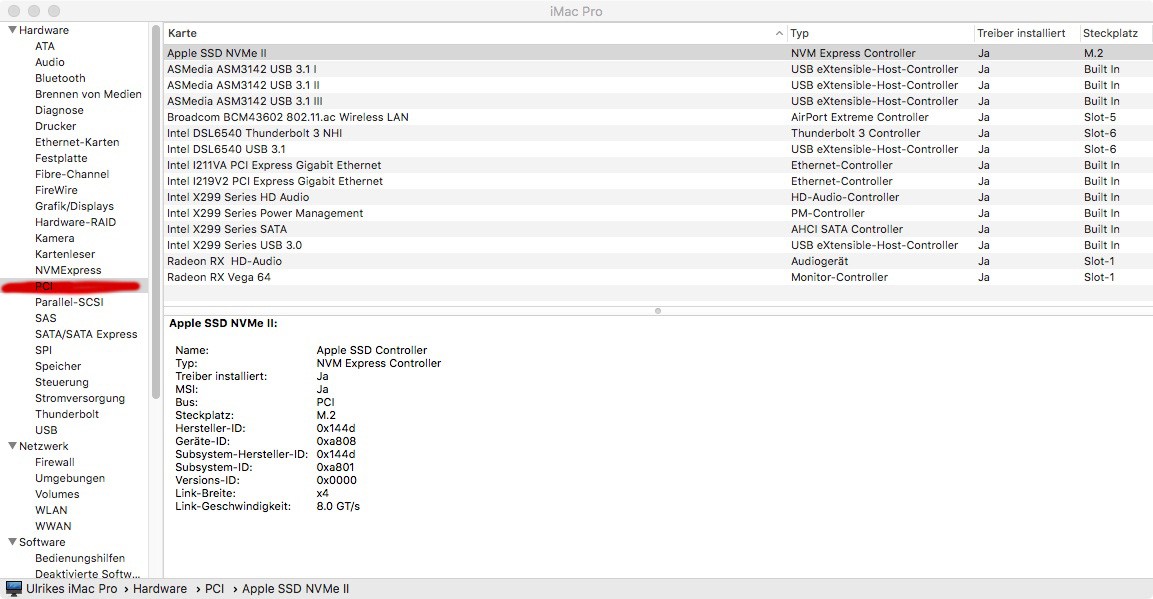Select Intel DSL6540 Thunderbolt 3 NHI row
Image resolution: width=1153 pixels, height=599 pixels.
(x=658, y=133)
